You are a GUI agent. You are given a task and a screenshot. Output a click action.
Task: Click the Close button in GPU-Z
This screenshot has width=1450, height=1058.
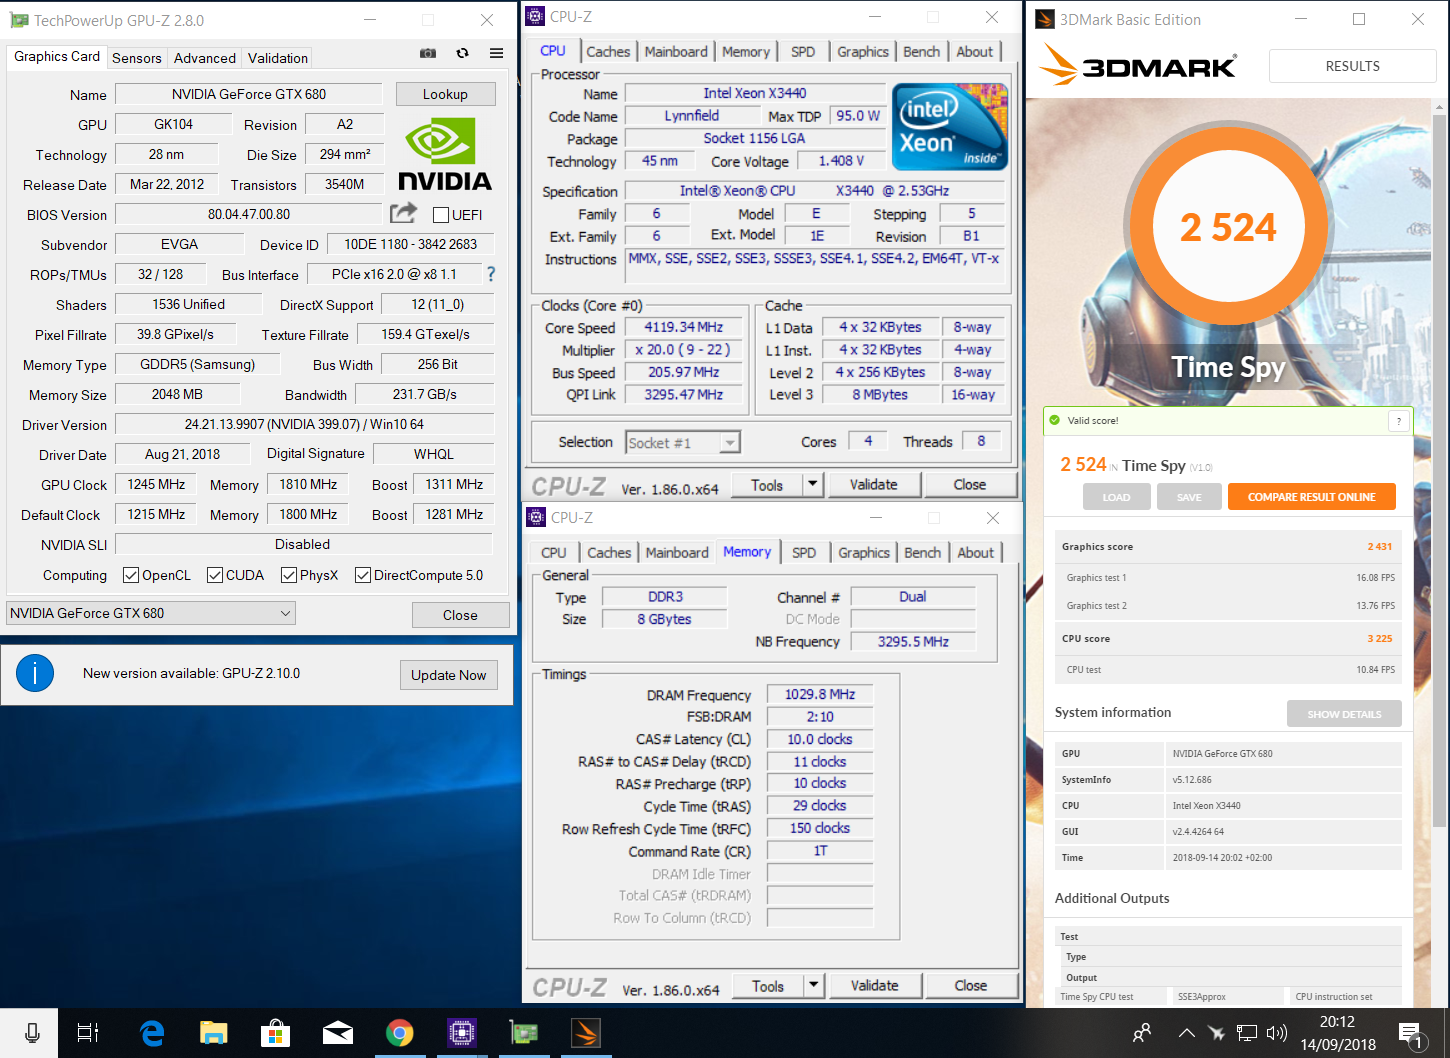[x=460, y=615]
